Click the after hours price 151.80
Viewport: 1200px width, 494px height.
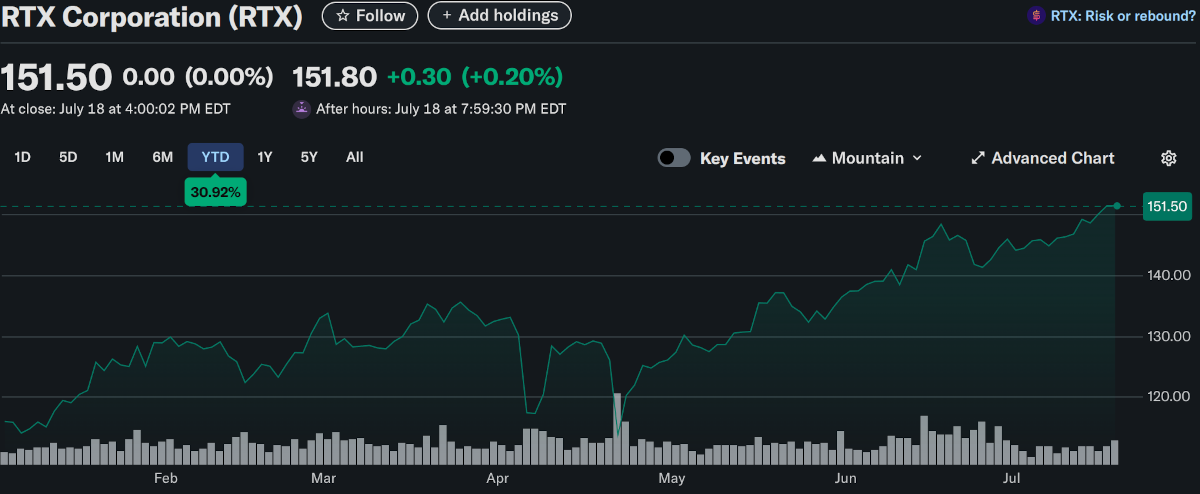point(334,76)
